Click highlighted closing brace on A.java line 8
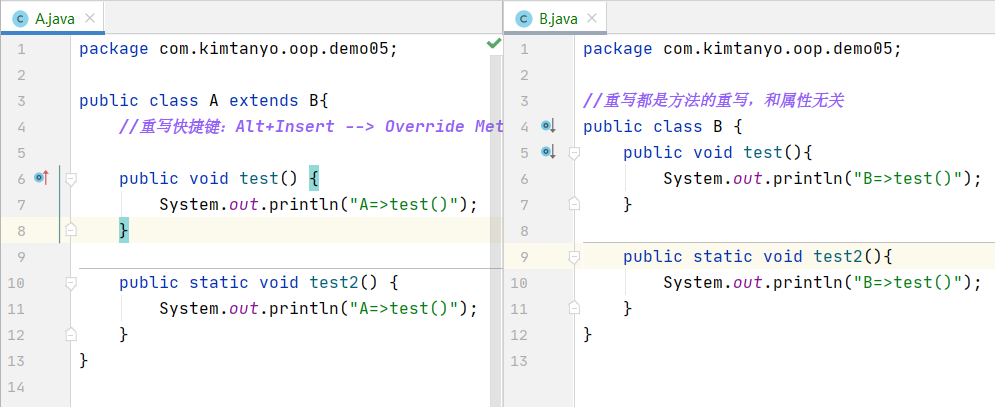995x407 pixels. click(124, 230)
